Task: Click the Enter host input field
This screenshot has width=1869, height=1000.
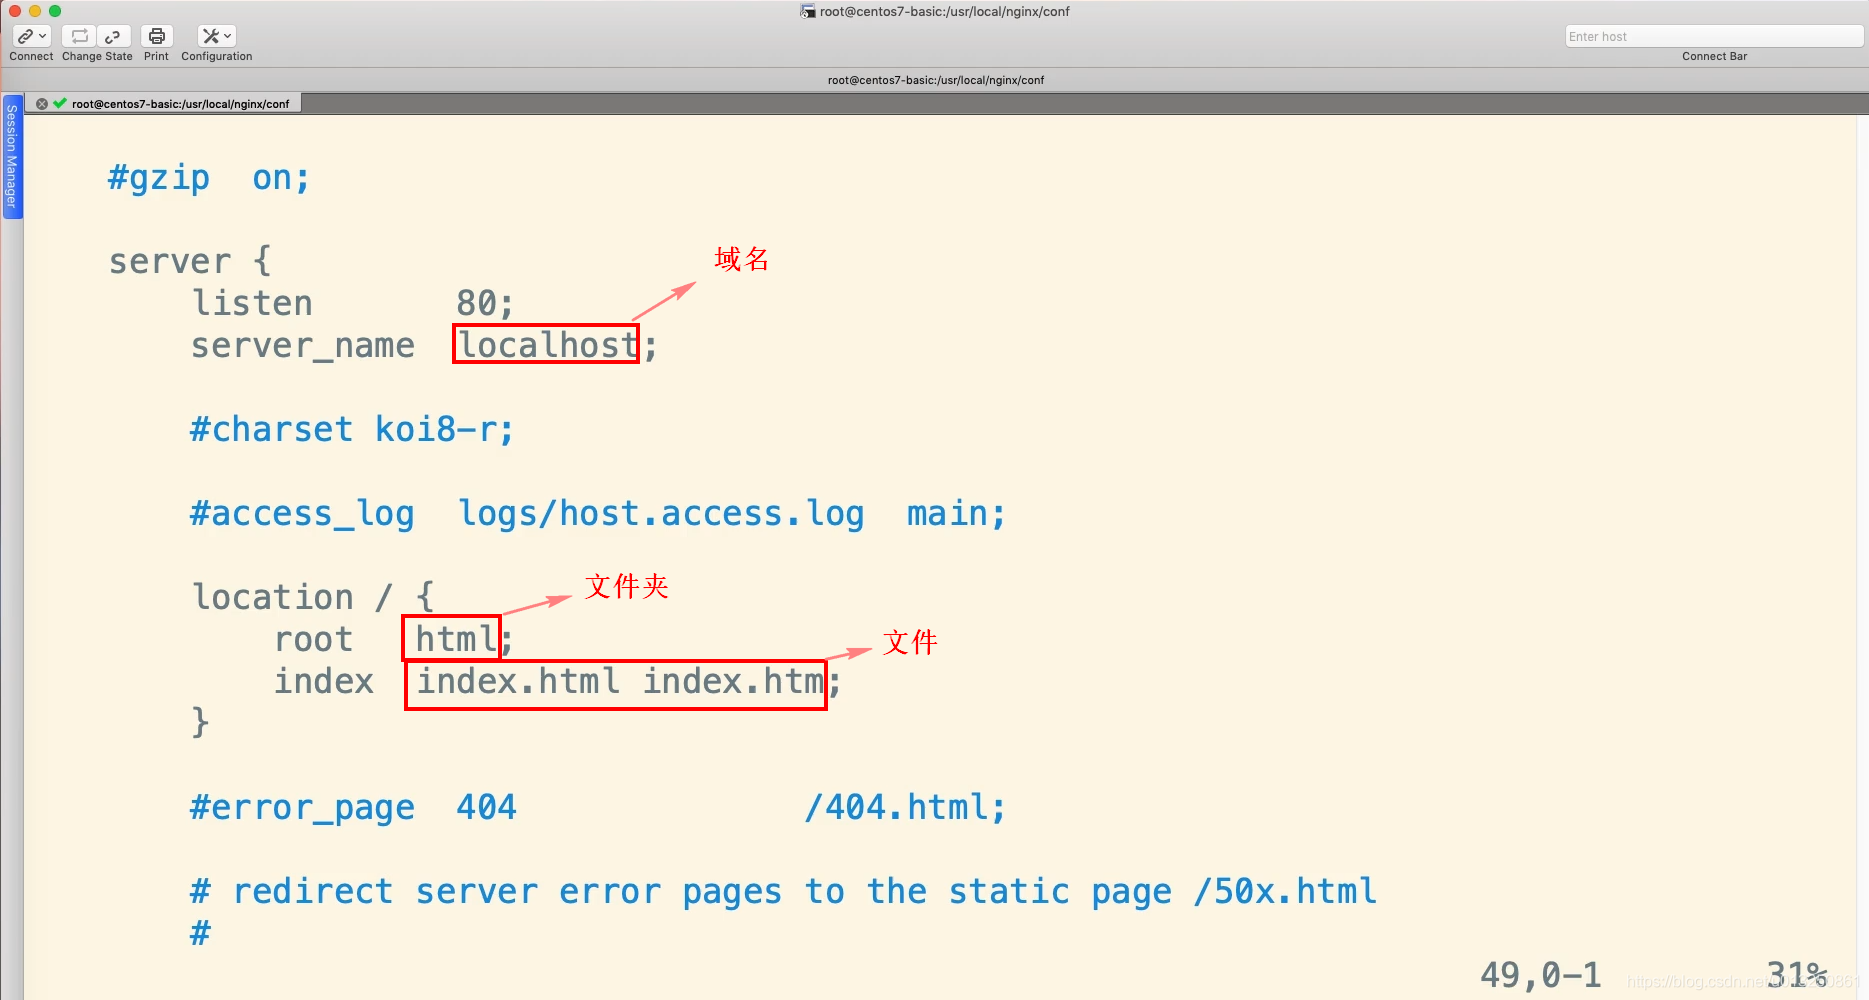Action: 1713,36
